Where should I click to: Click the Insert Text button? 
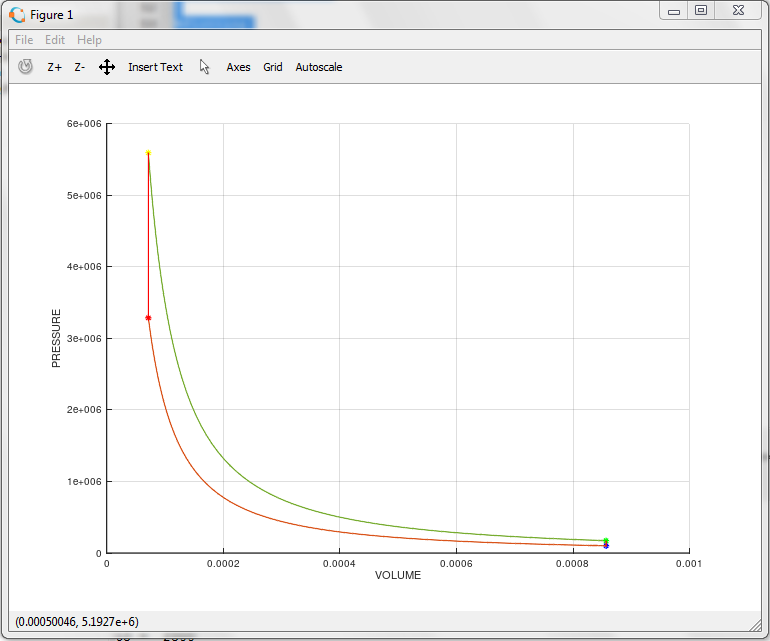click(155, 67)
